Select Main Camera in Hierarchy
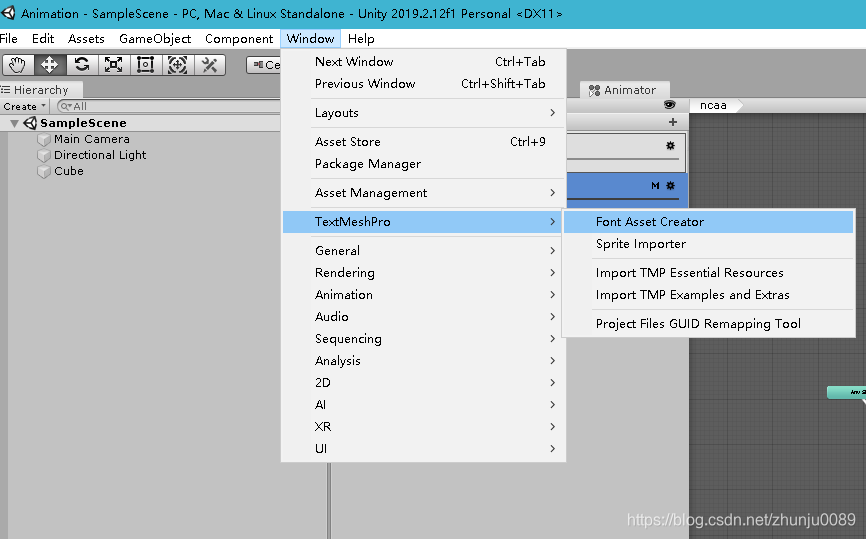 point(92,139)
